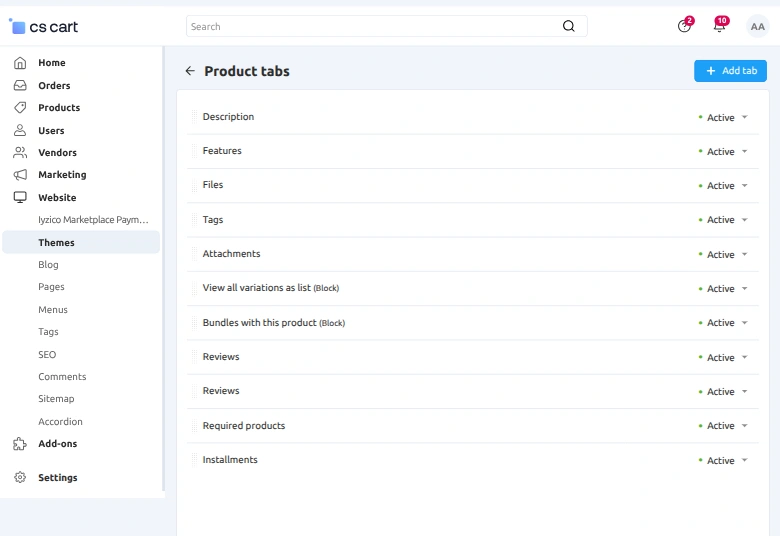The width and height of the screenshot is (780, 536).
Task: Select Themes in the Website submenu
Action: click(x=81, y=242)
